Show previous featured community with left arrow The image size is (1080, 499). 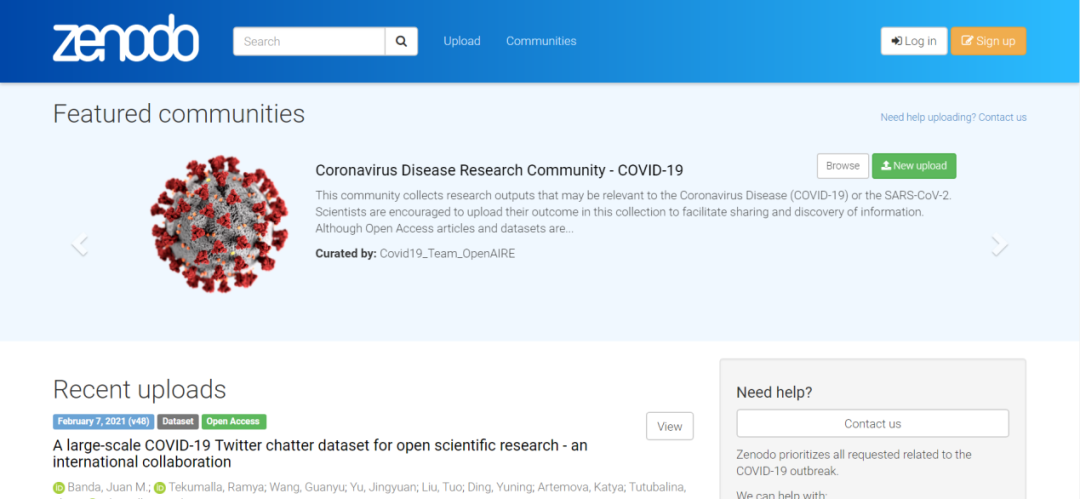pos(80,245)
